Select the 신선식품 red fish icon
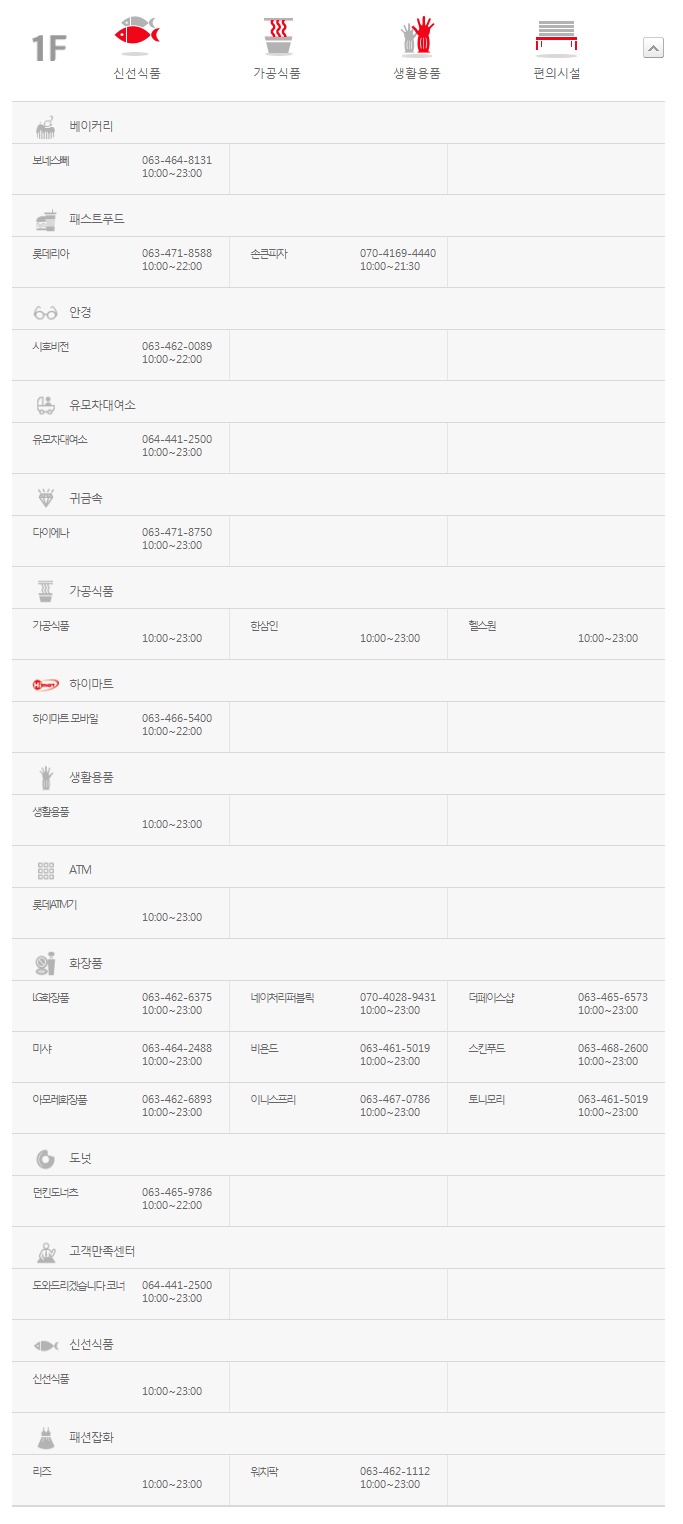683x1524 pixels. click(137, 36)
